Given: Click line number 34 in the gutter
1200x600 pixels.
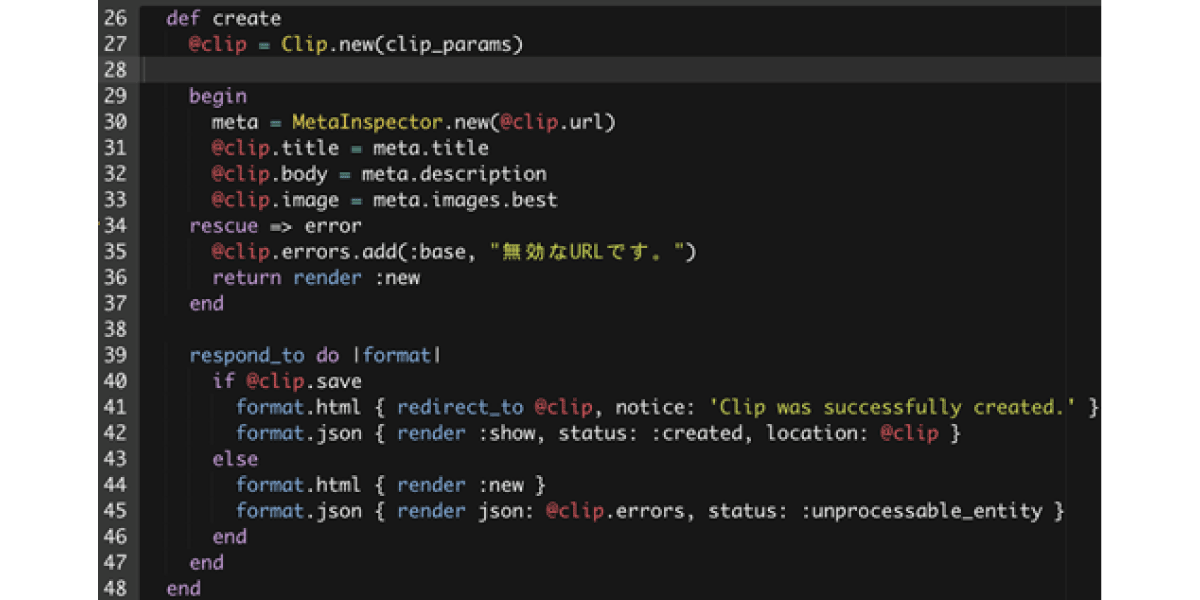Looking at the screenshot, I should coord(115,226).
